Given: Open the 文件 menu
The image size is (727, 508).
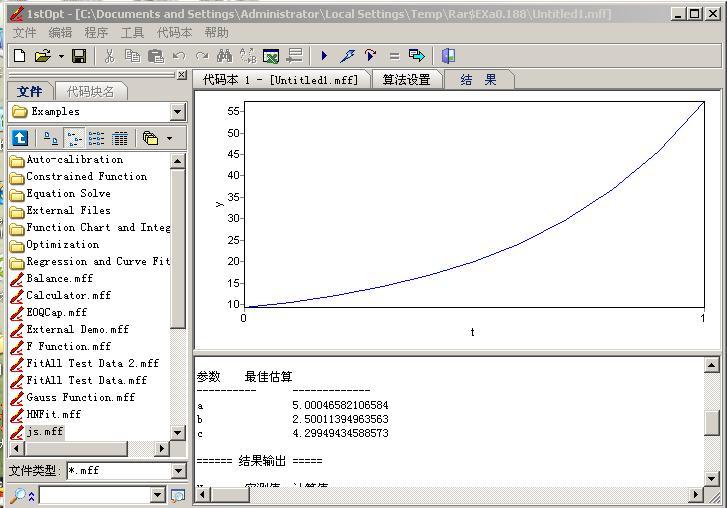Looking at the screenshot, I should (x=24, y=32).
